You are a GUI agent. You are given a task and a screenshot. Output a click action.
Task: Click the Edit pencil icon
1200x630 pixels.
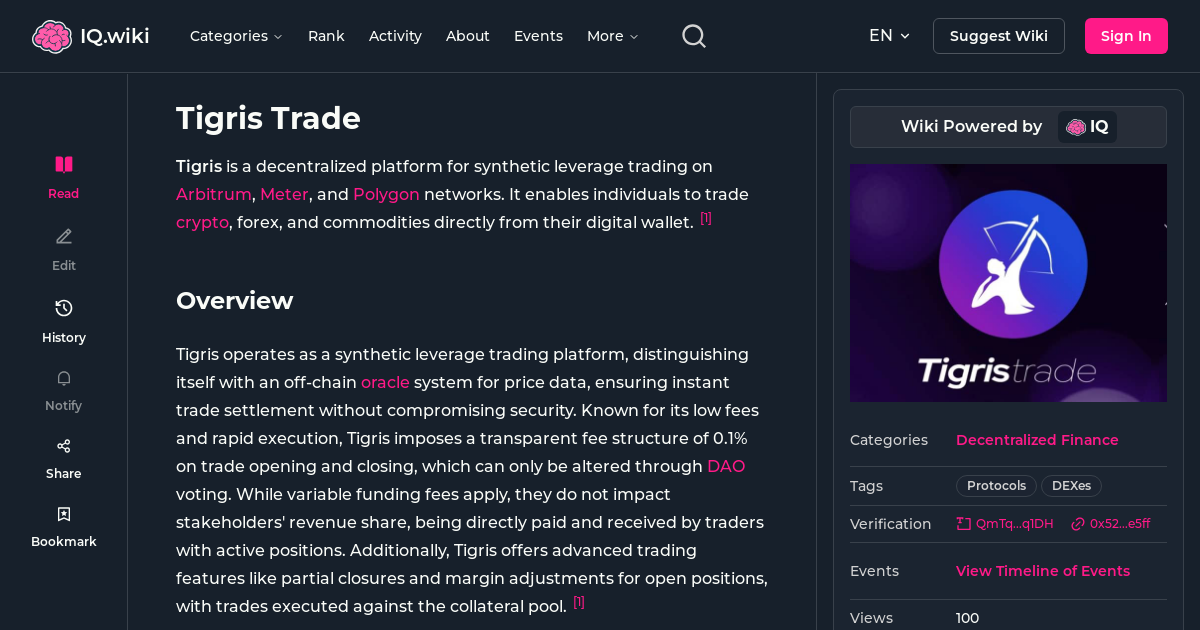63,236
